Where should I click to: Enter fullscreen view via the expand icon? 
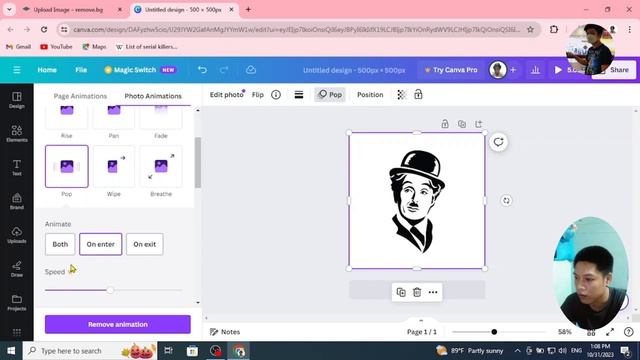610,332
